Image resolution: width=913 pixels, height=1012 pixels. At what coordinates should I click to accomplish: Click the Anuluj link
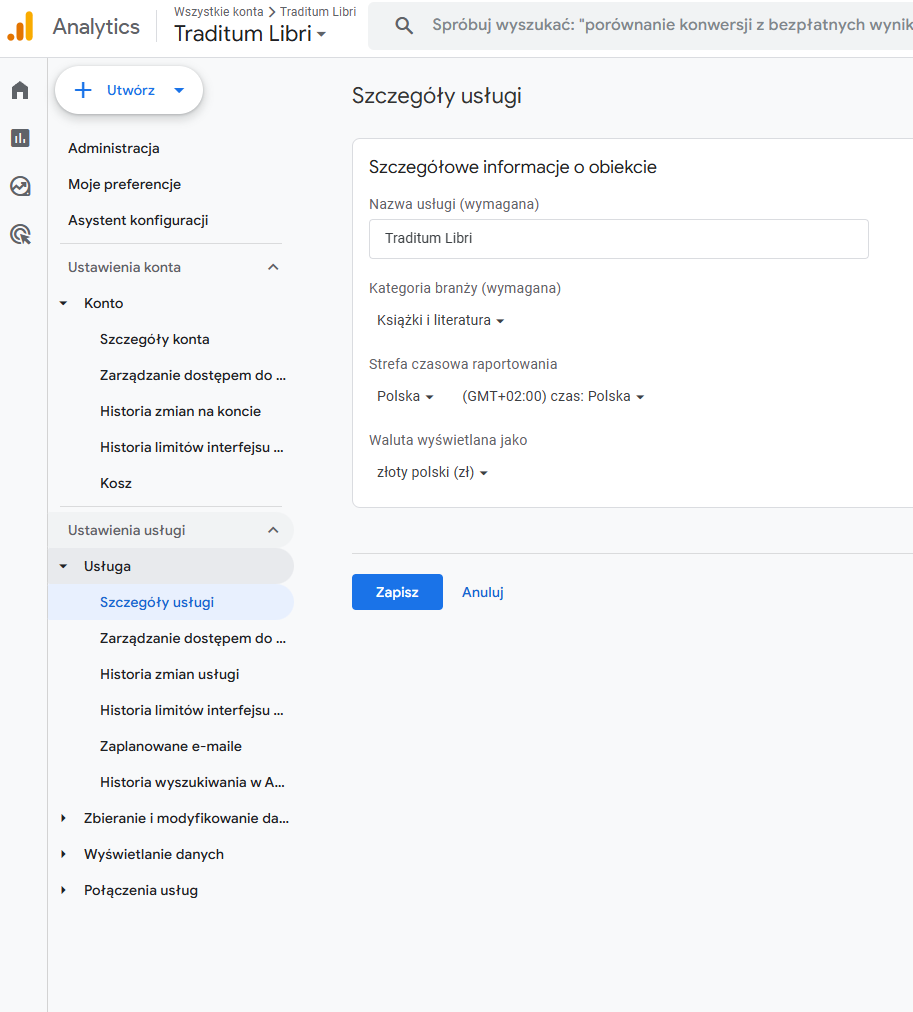(x=482, y=592)
